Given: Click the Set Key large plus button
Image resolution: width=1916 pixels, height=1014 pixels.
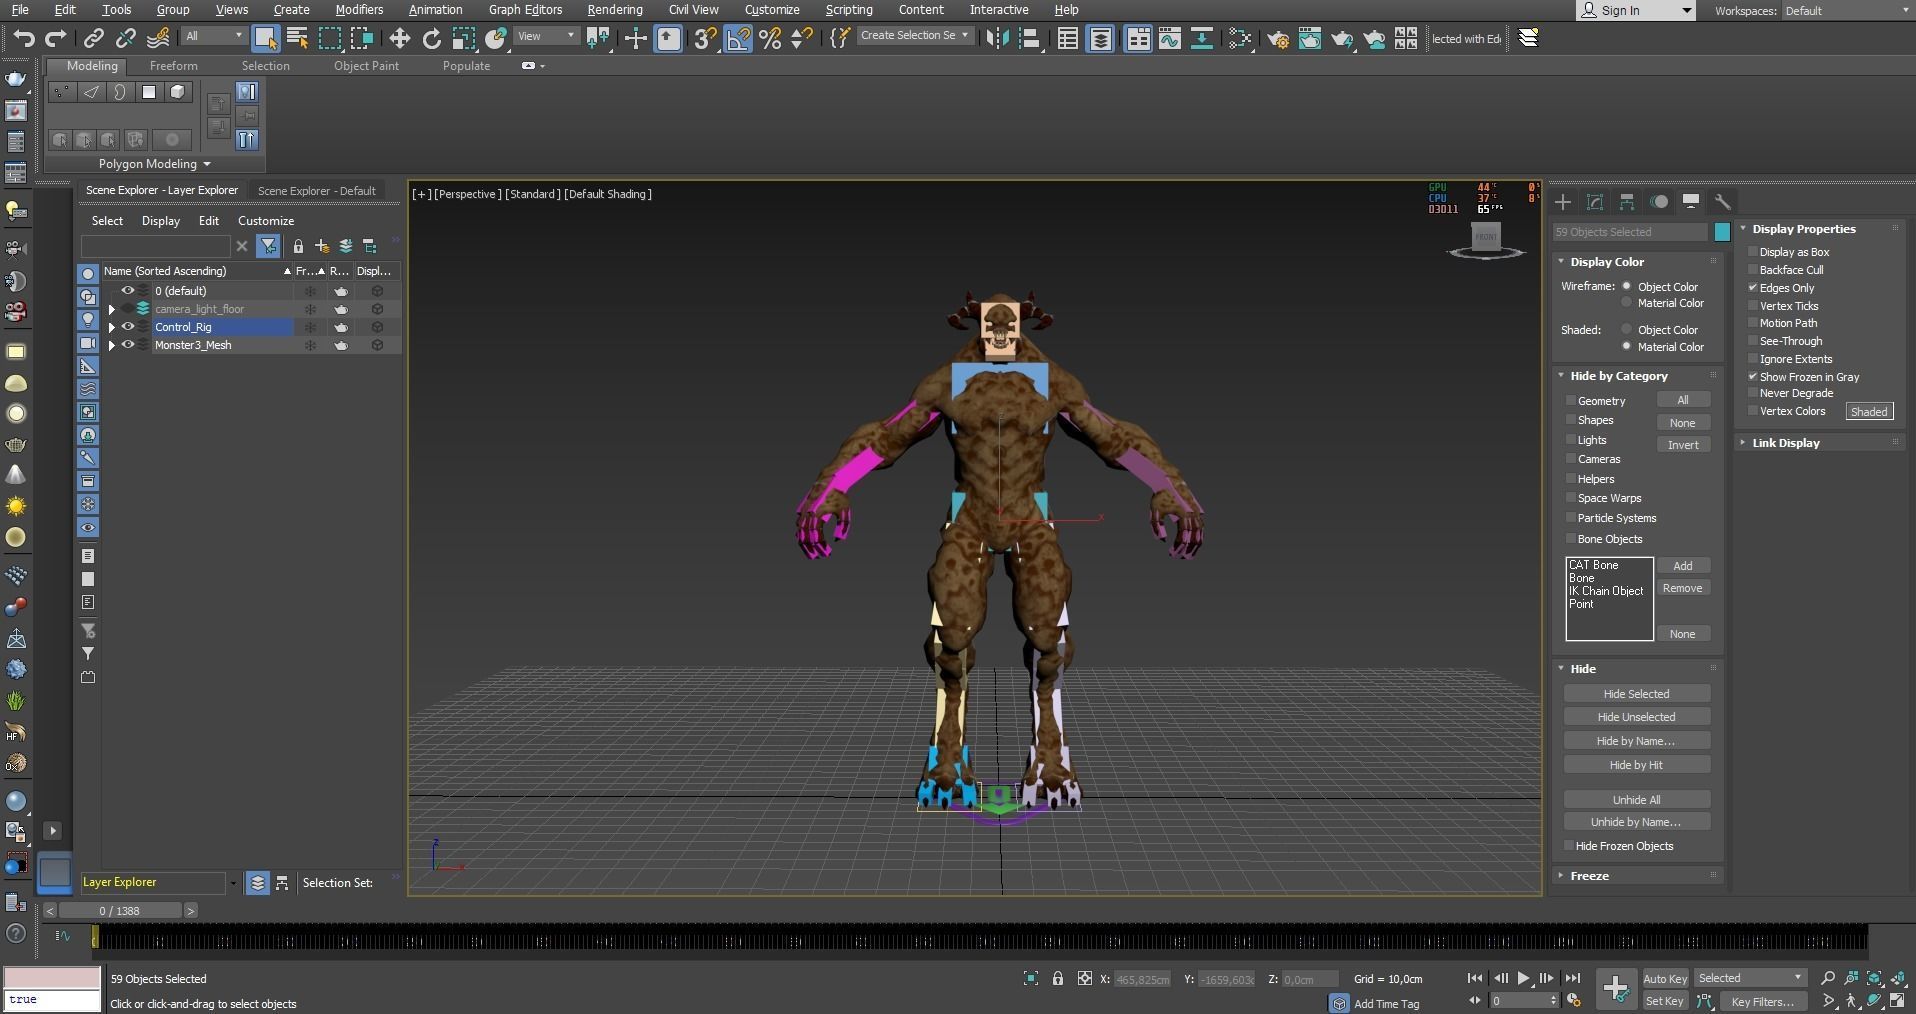Looking at the screenshot, I should [1615, 988].
